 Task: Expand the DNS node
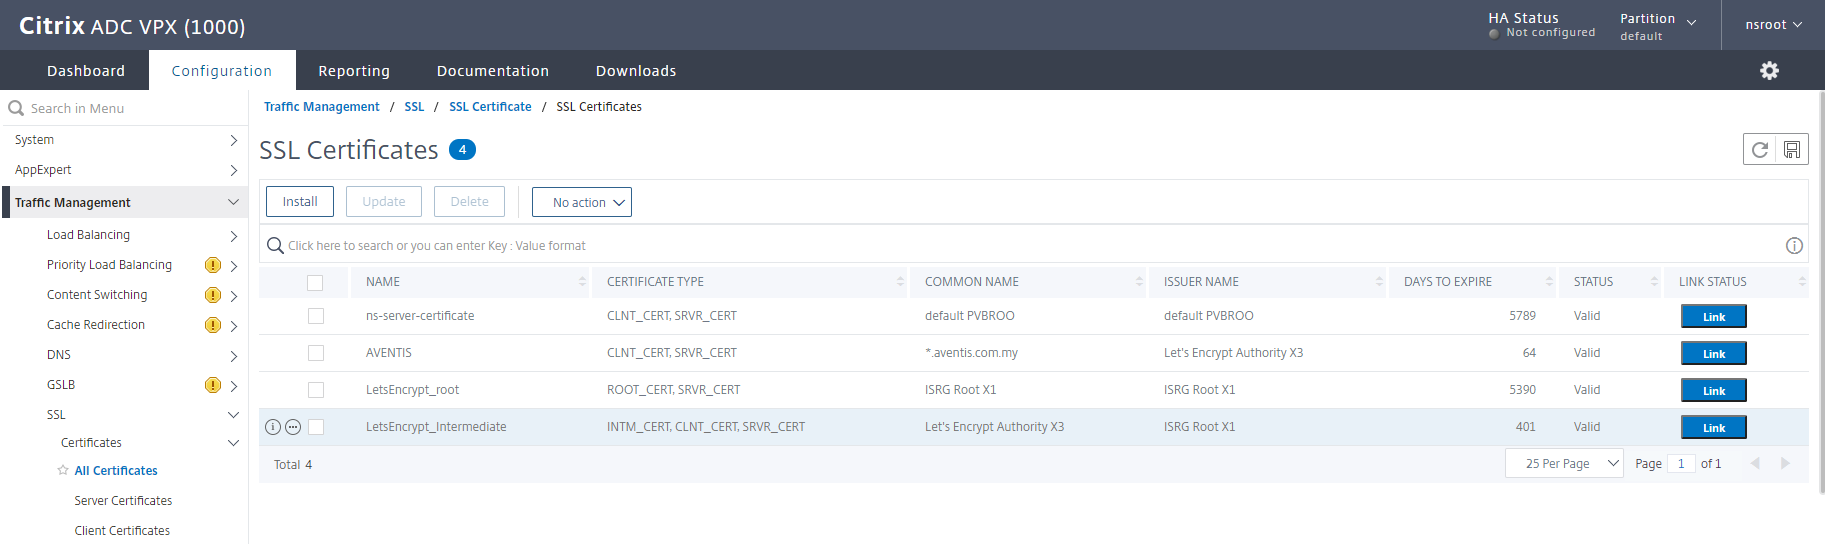pos(233,356)
